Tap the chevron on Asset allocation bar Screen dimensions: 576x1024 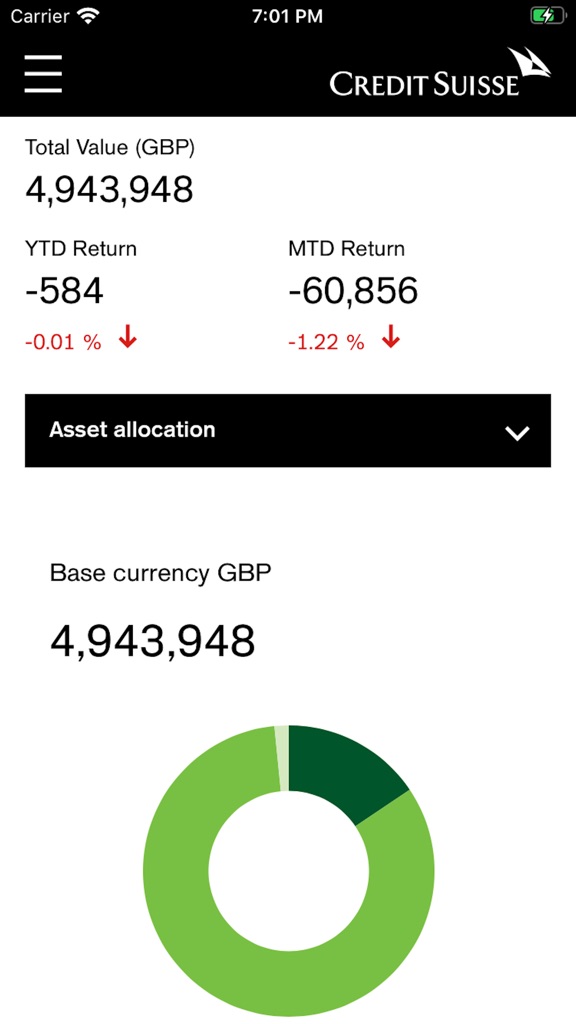[517, 433]
